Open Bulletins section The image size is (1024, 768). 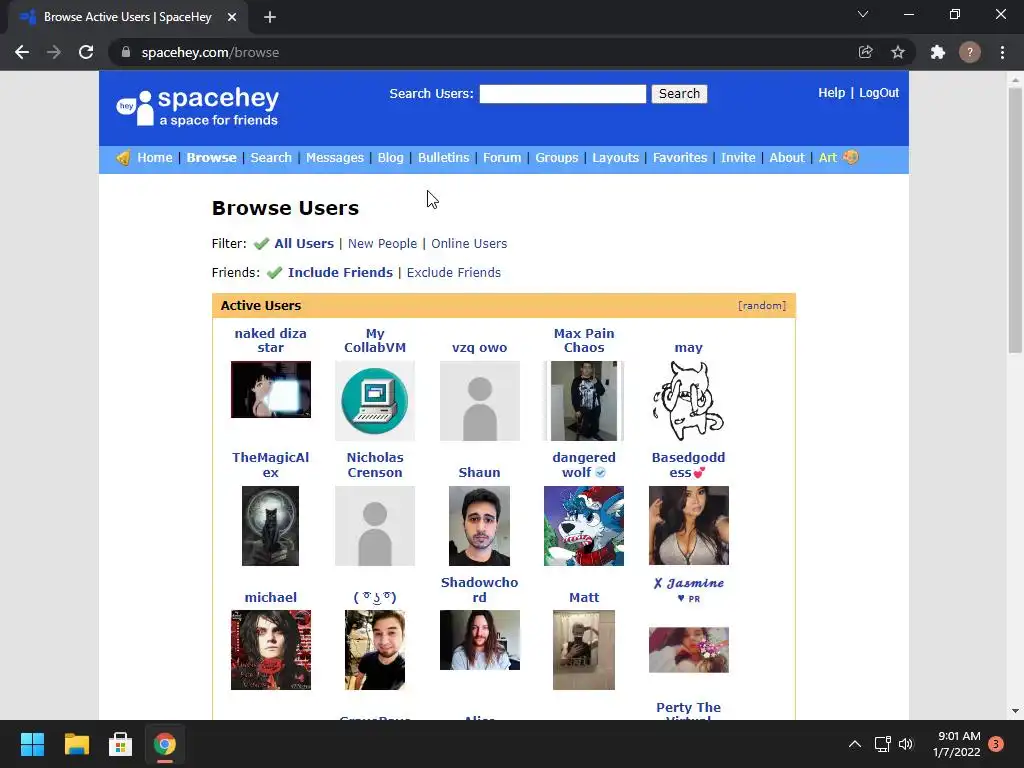(443, 157)
